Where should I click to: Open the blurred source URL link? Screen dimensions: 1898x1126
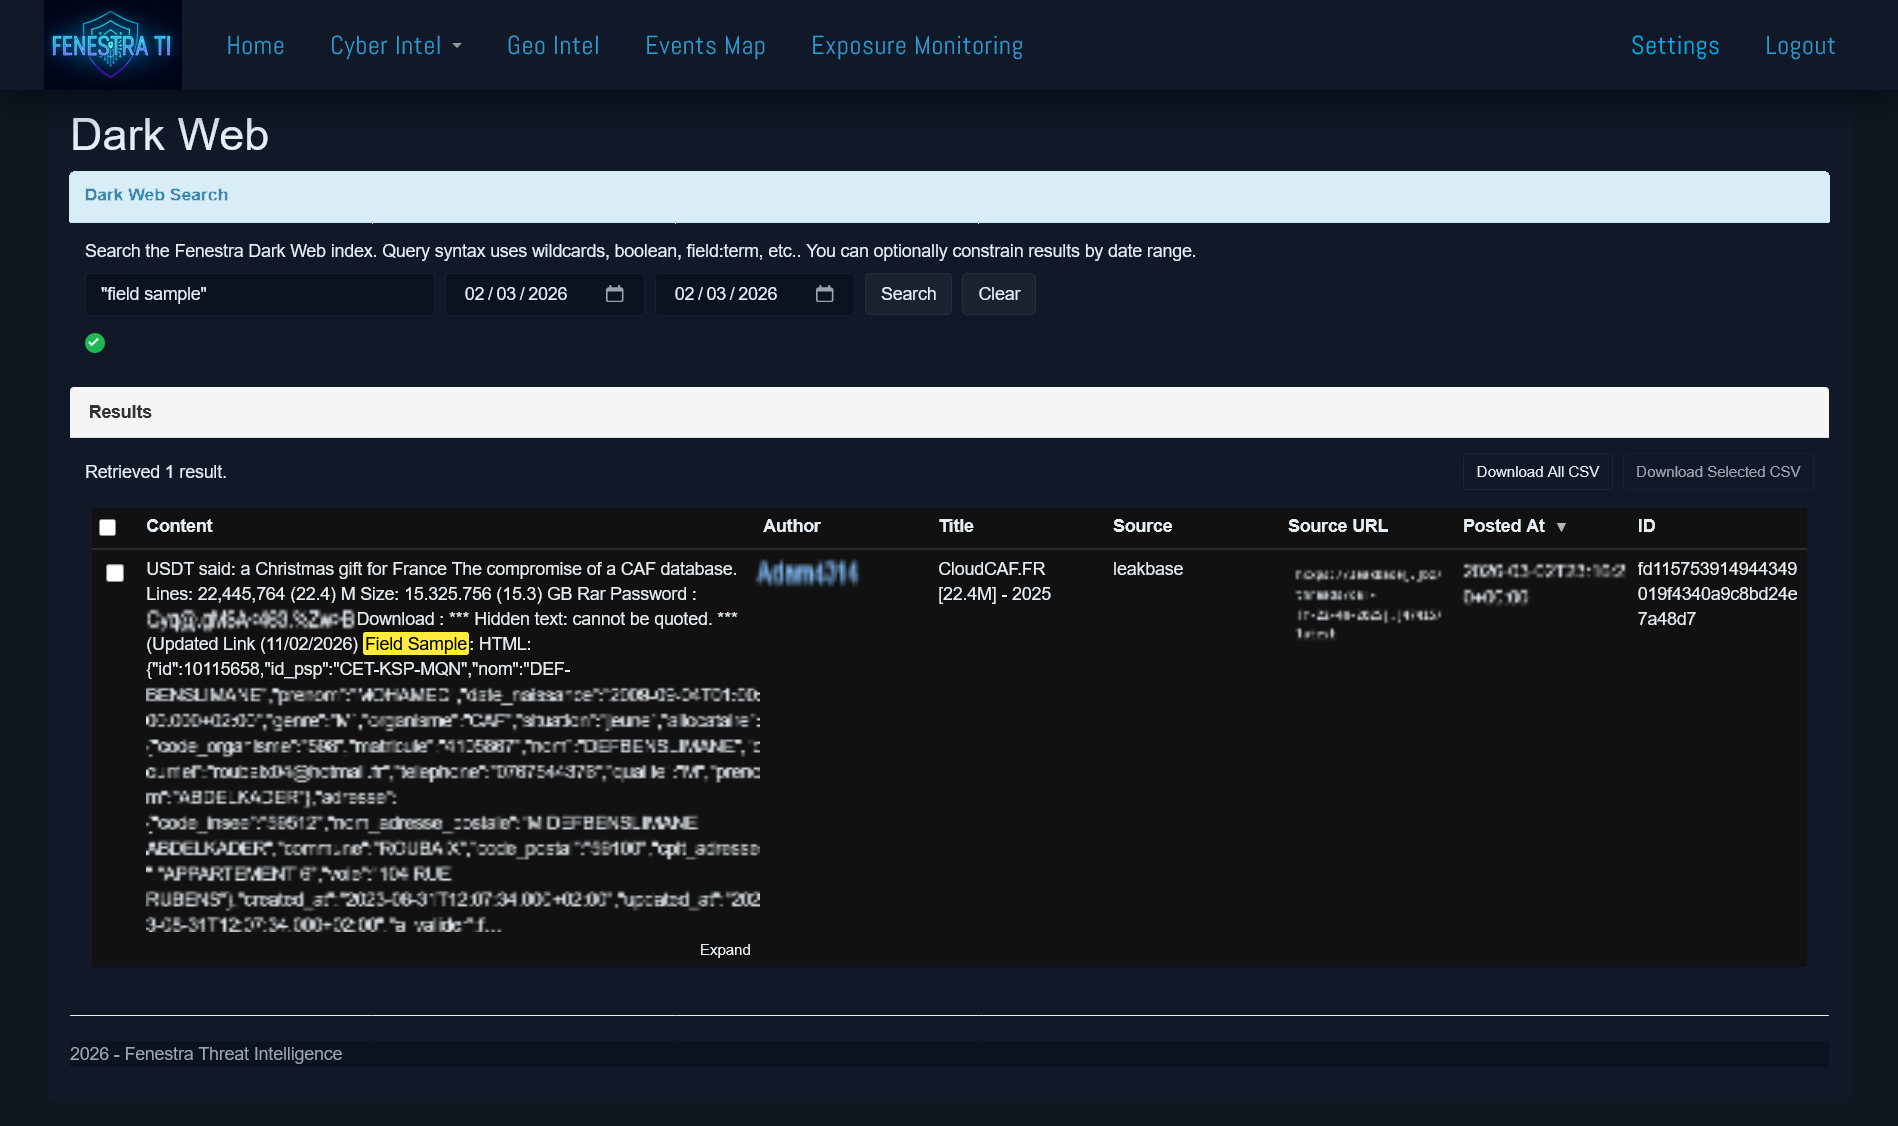tap(1368, 603)
